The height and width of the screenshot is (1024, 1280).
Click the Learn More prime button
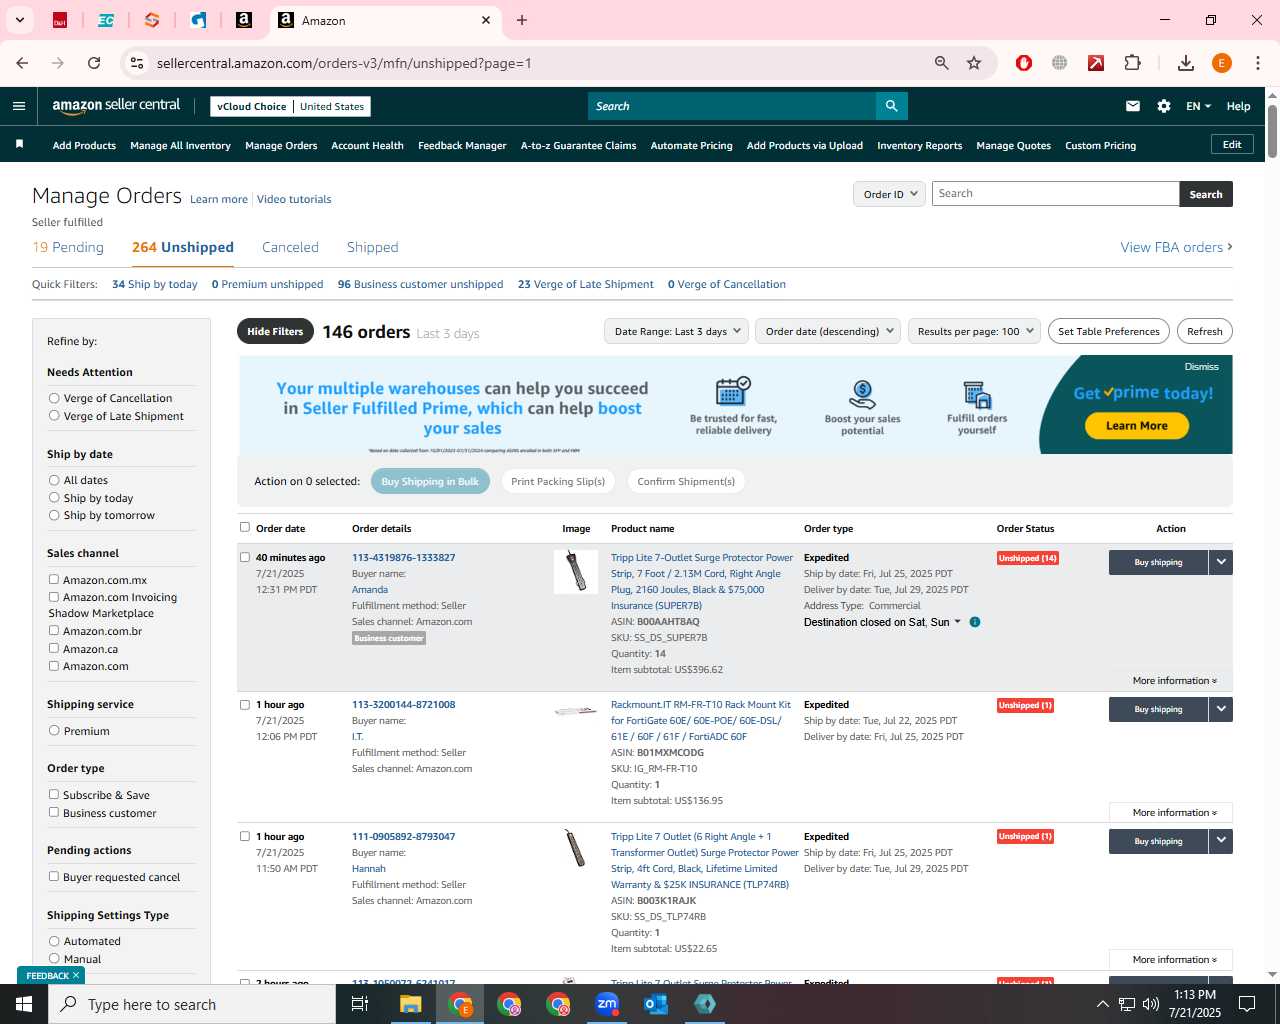pos(1137,426)
